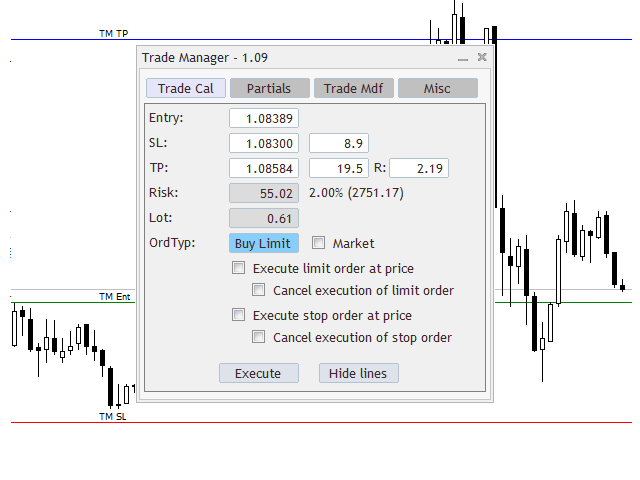This screenshot has width=640, height=480.
Task: Click the Lot: label
Action: coord(161,218)
